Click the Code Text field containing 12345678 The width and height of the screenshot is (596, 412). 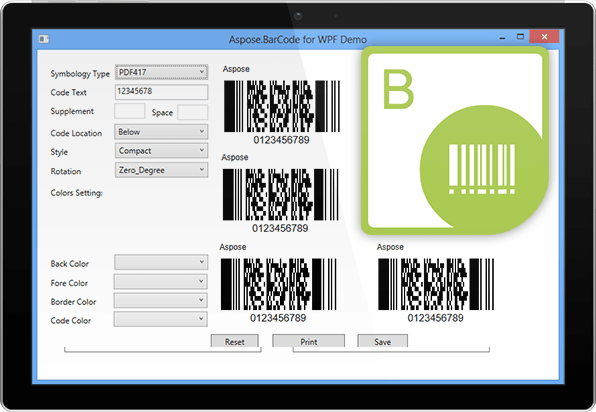(x=161, y=92)
